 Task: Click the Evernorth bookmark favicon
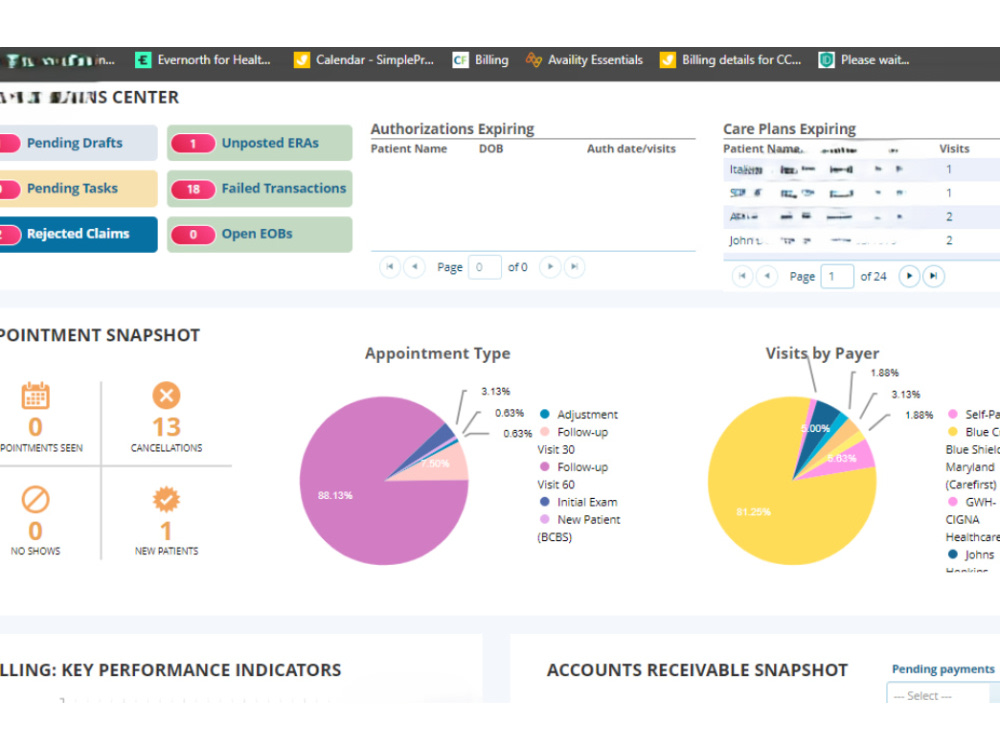pyautogui.click(x=143, y=60)
